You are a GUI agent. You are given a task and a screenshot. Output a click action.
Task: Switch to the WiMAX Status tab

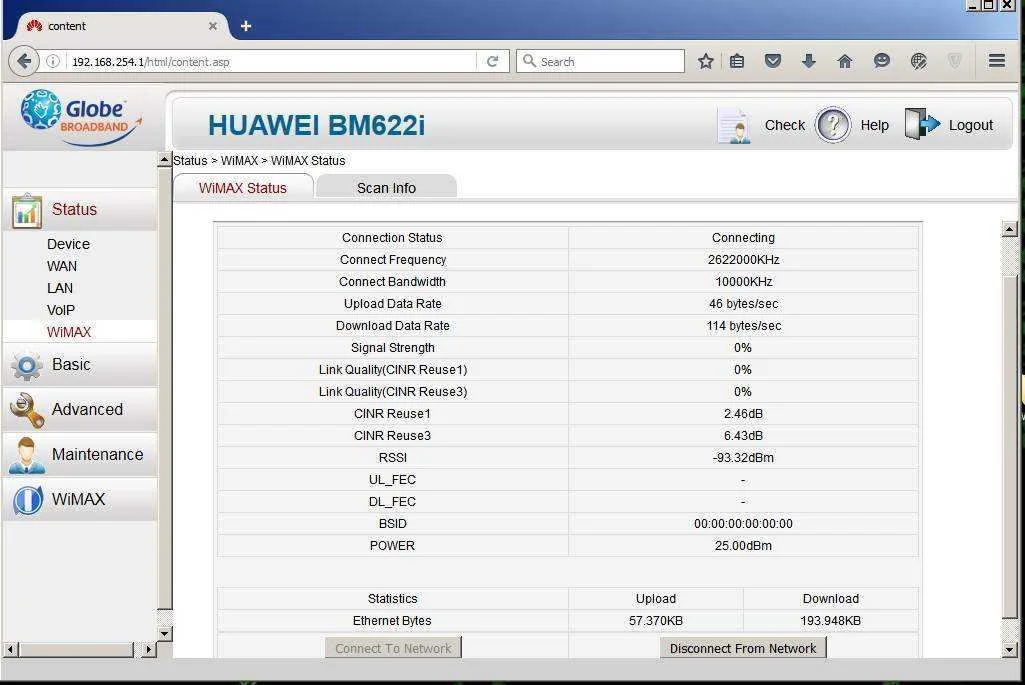243,188
